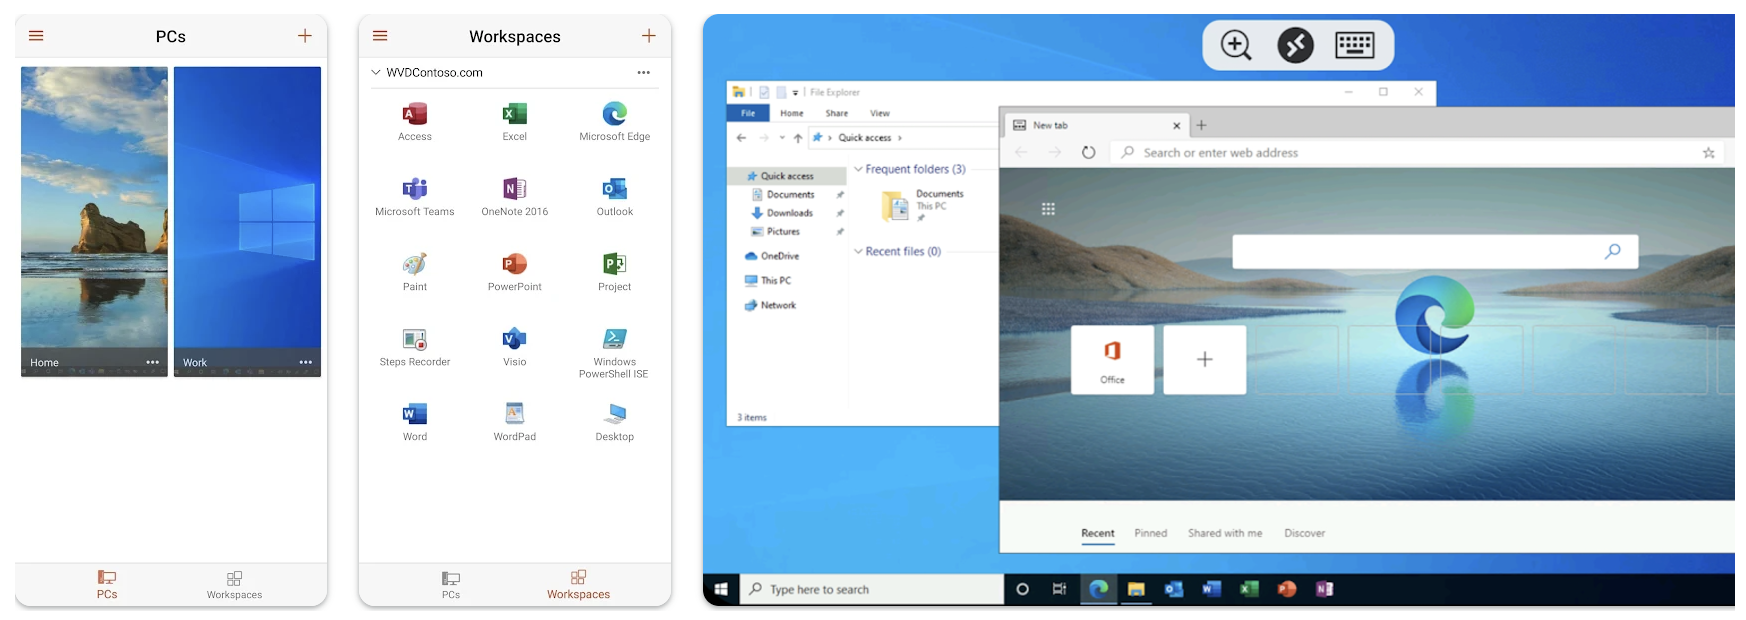
Task: Launch Microsoft Teams remote app
Action: point(415,197)
